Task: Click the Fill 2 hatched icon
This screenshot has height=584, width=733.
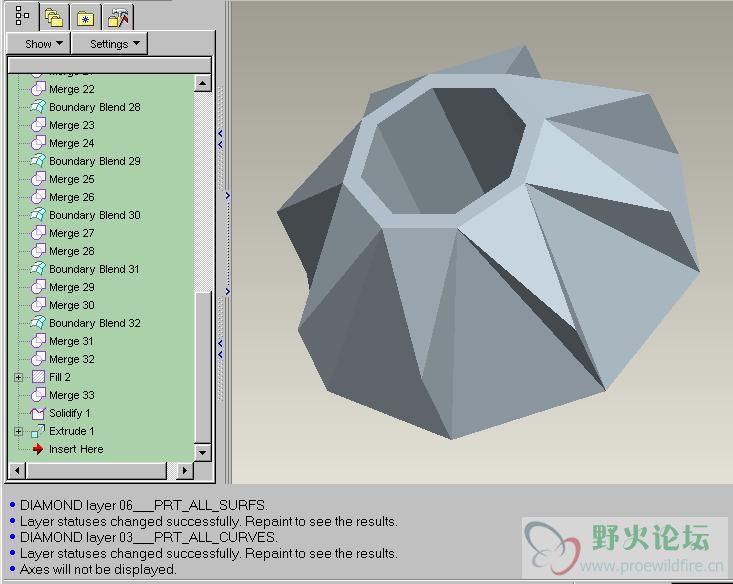Action: pos(38,377)
